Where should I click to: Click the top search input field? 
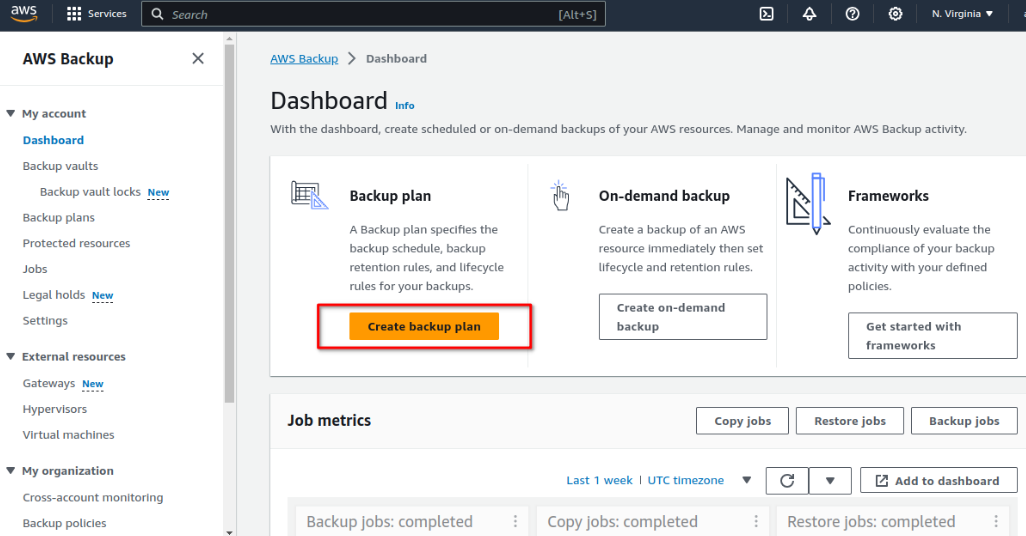(374, 14)
